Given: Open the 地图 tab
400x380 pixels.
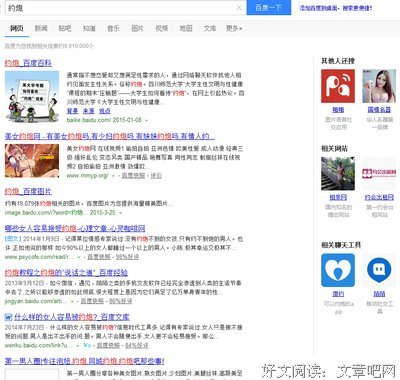Looking at the screenshot, I should click(x=186, y=28).
